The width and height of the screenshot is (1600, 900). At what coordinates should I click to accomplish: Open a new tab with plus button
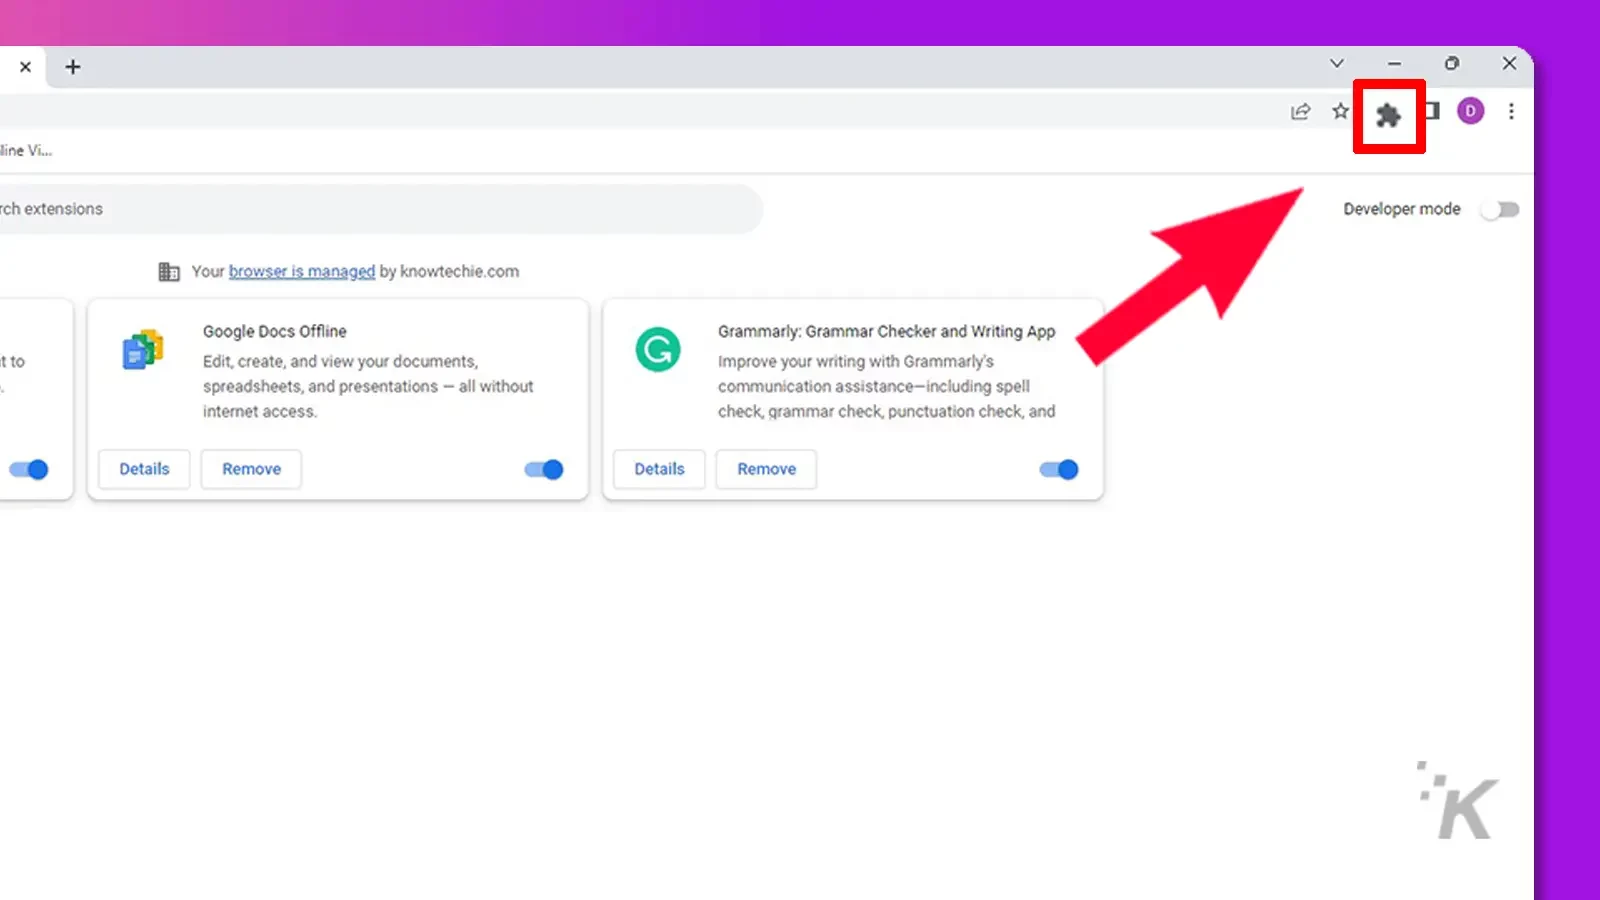(73, 67)
